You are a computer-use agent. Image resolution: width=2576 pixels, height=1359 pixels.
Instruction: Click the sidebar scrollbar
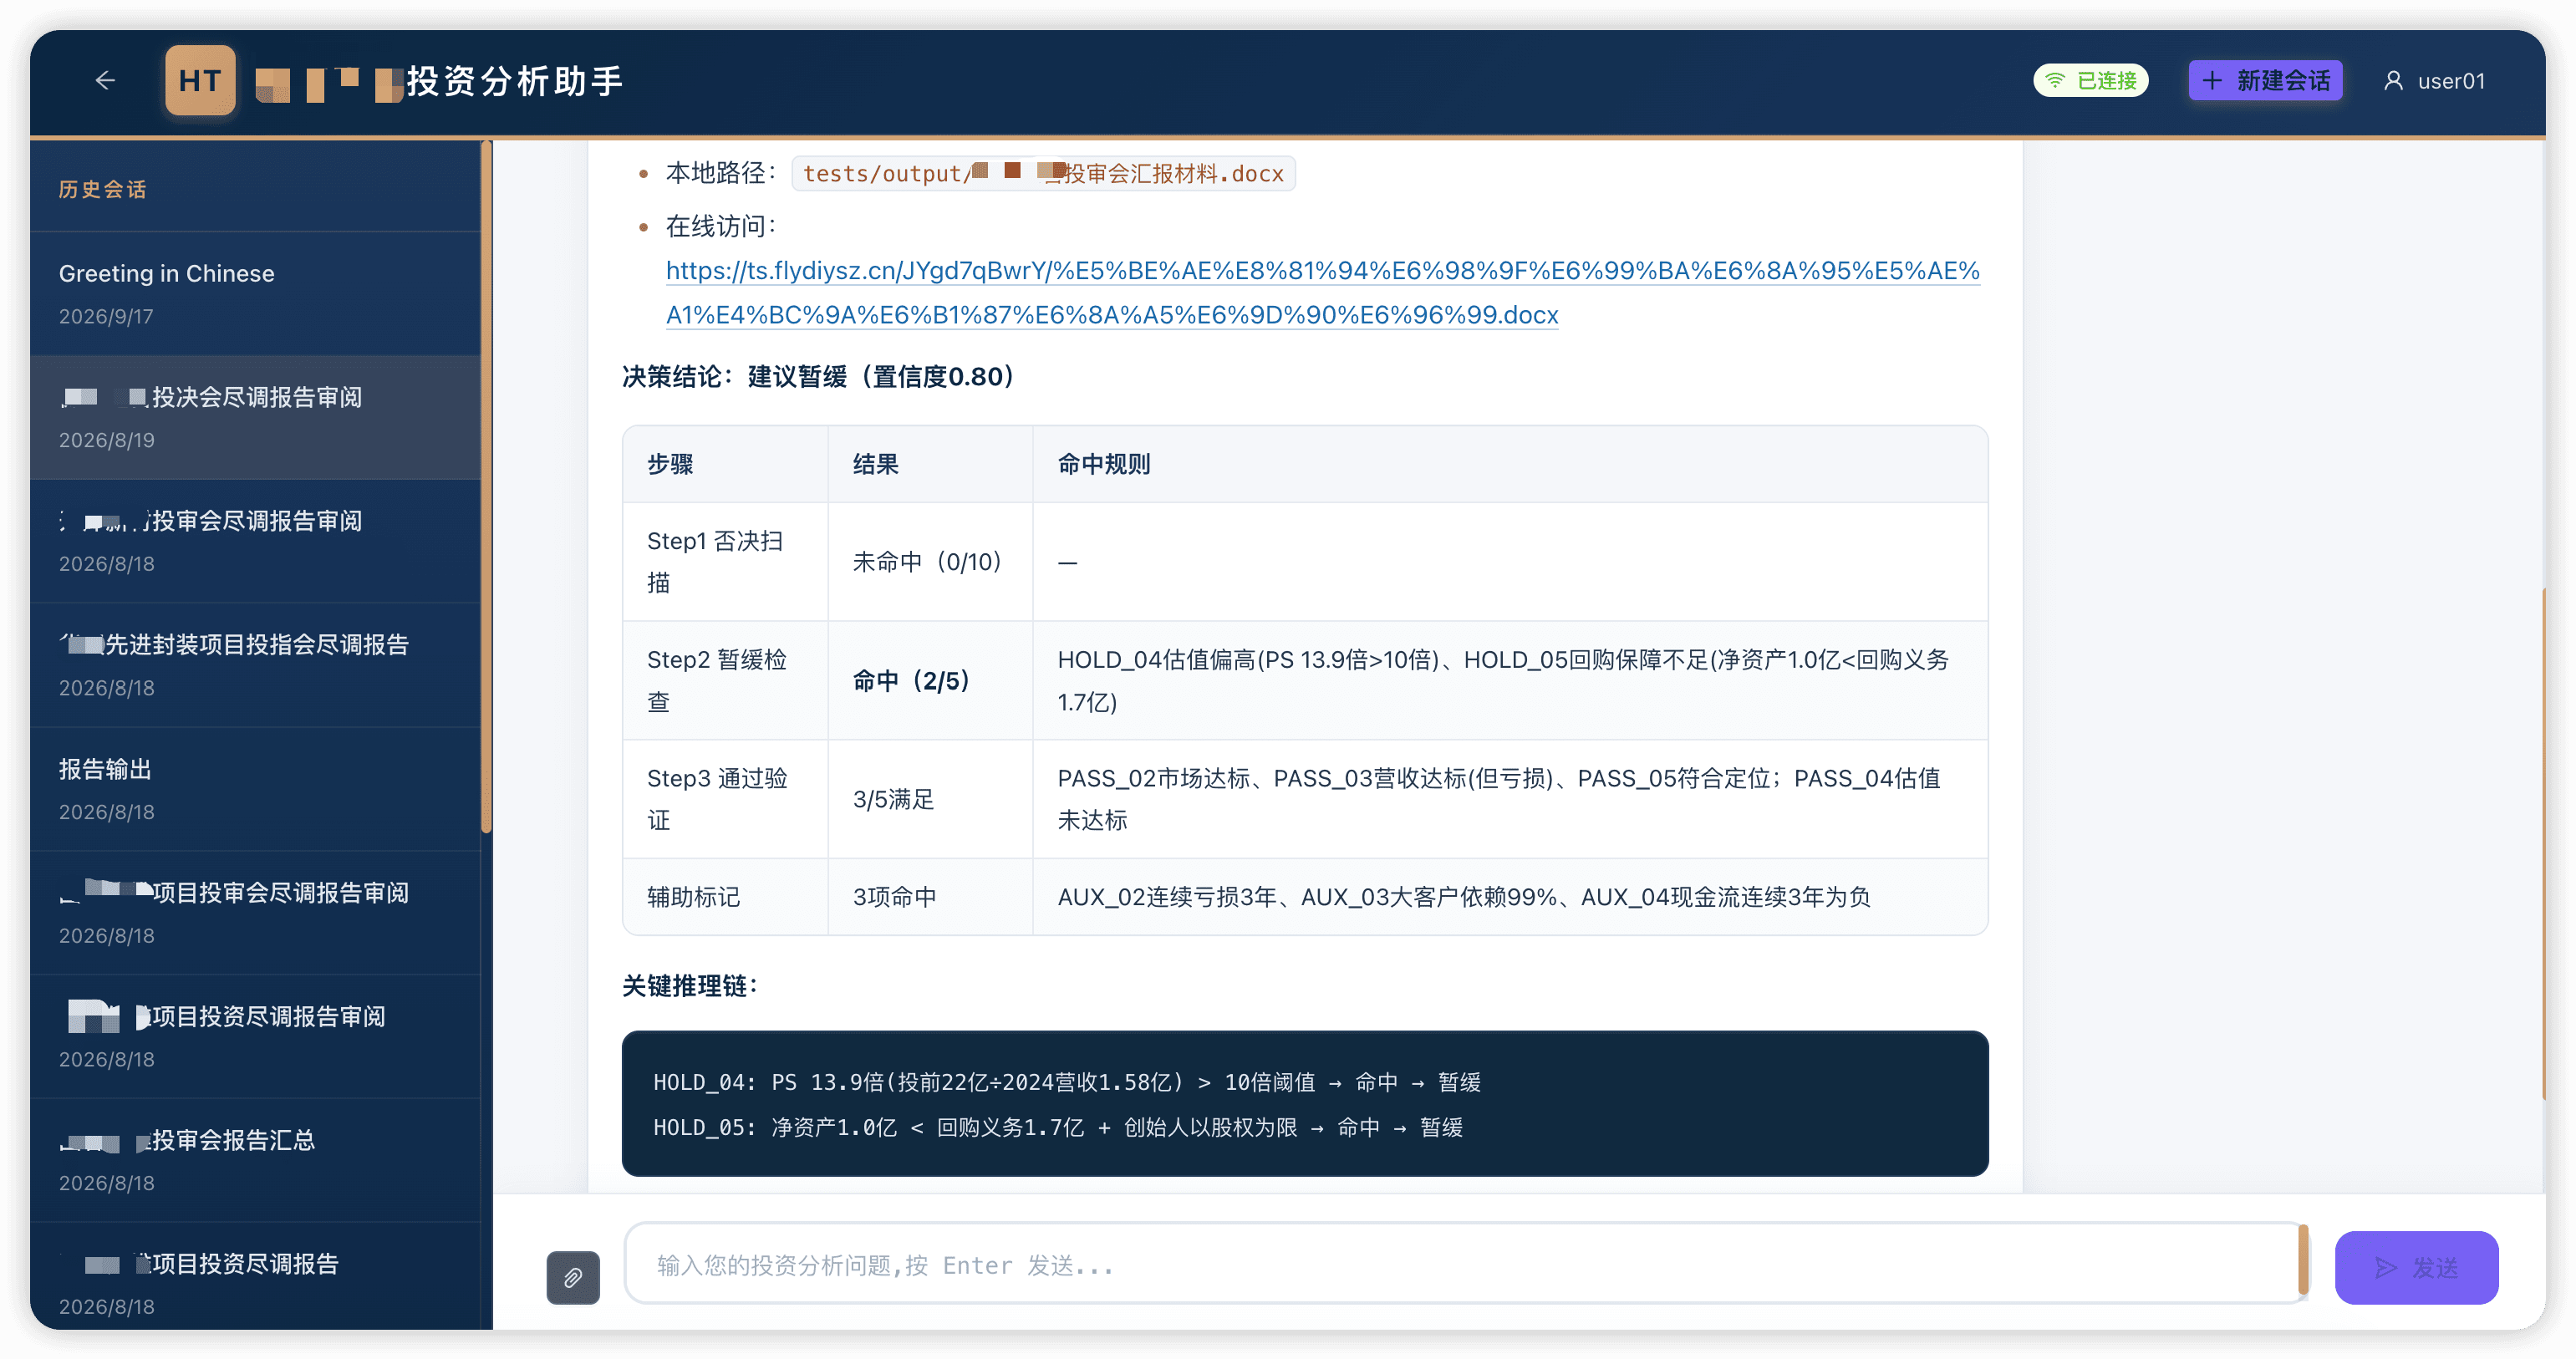coord(486,487)
